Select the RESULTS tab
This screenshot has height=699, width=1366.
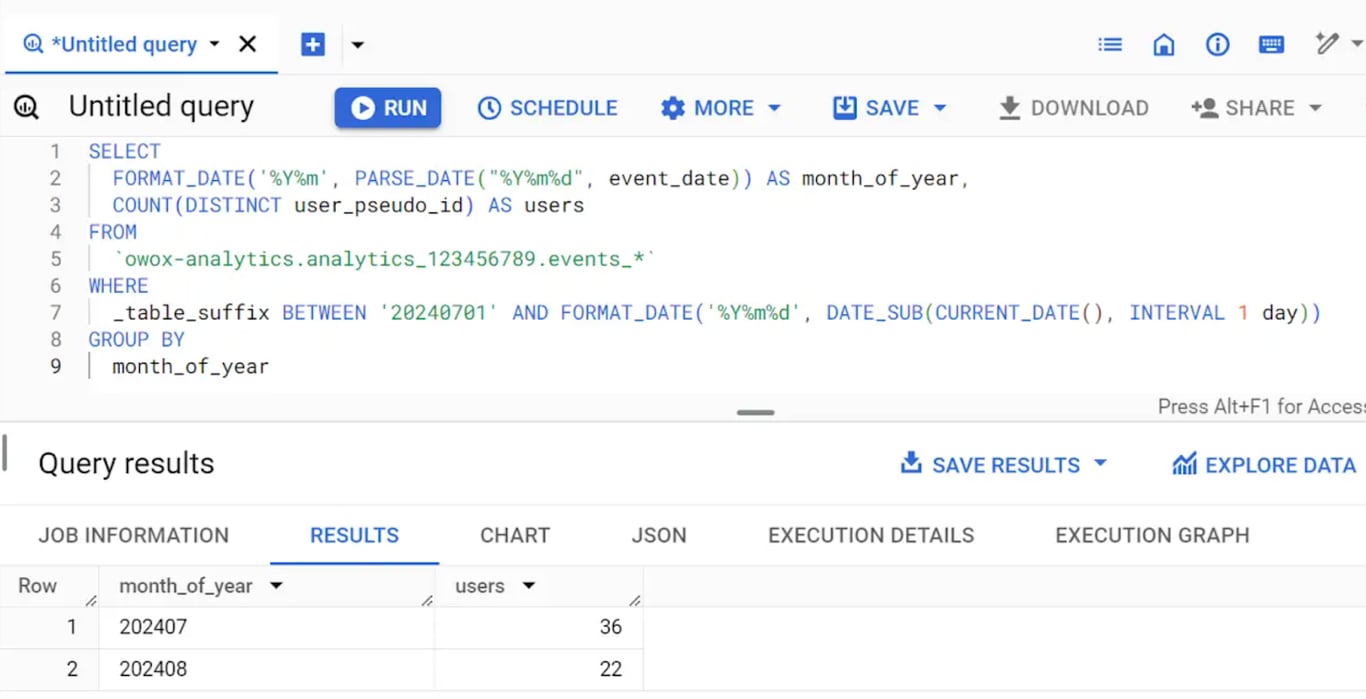pyautogui.click(x=354, y=535)
